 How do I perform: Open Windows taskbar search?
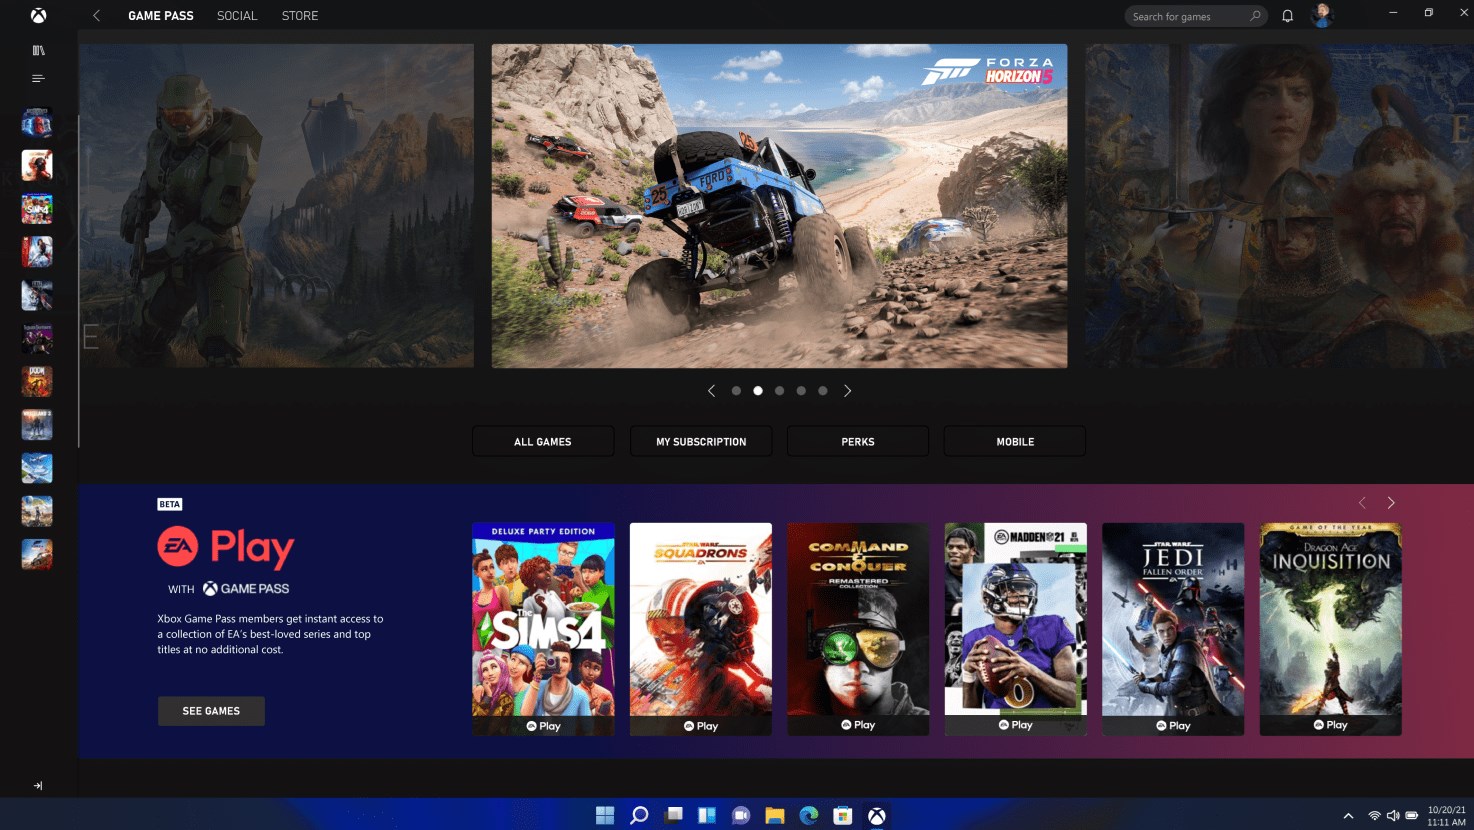tap(639, 815)
